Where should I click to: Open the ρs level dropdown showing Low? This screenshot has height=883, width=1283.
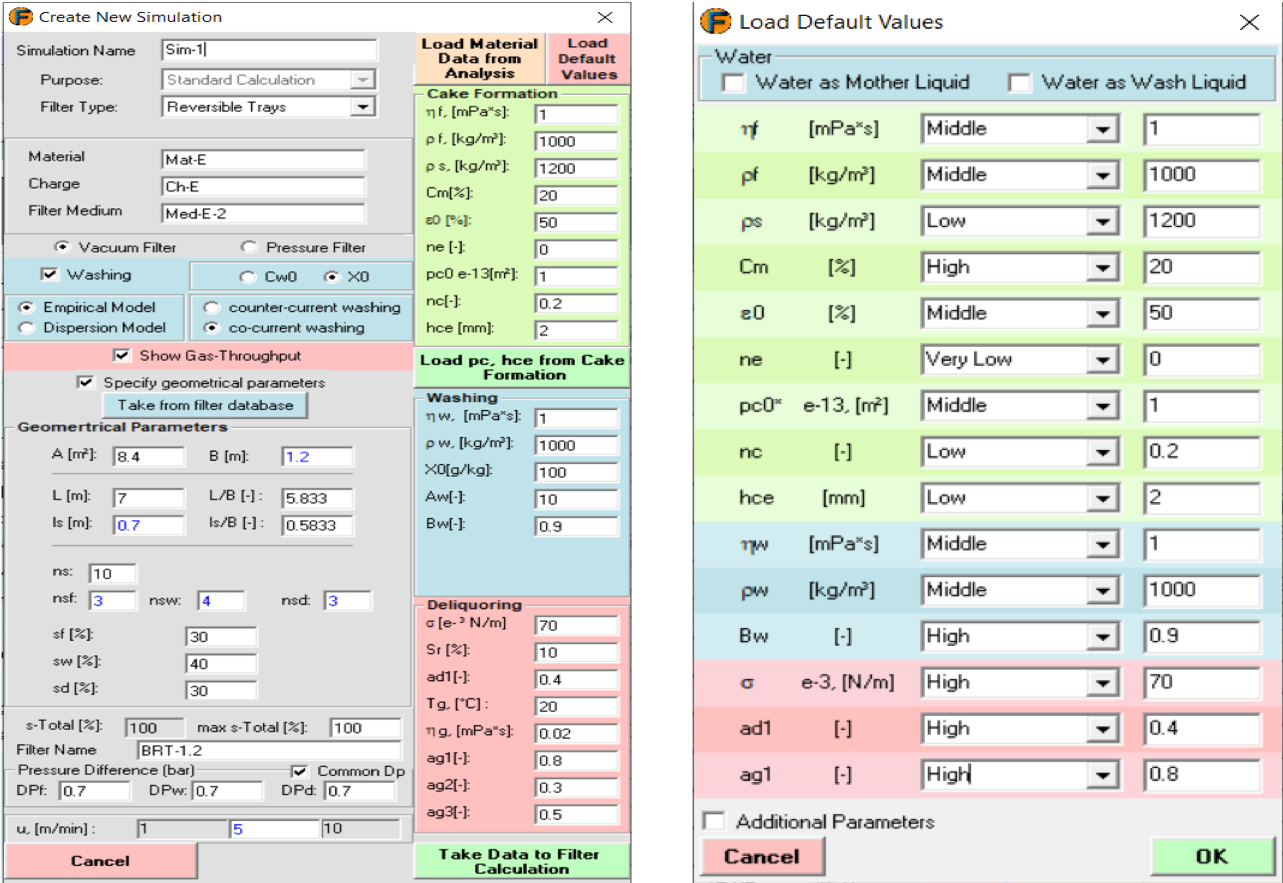(1101, 220)
